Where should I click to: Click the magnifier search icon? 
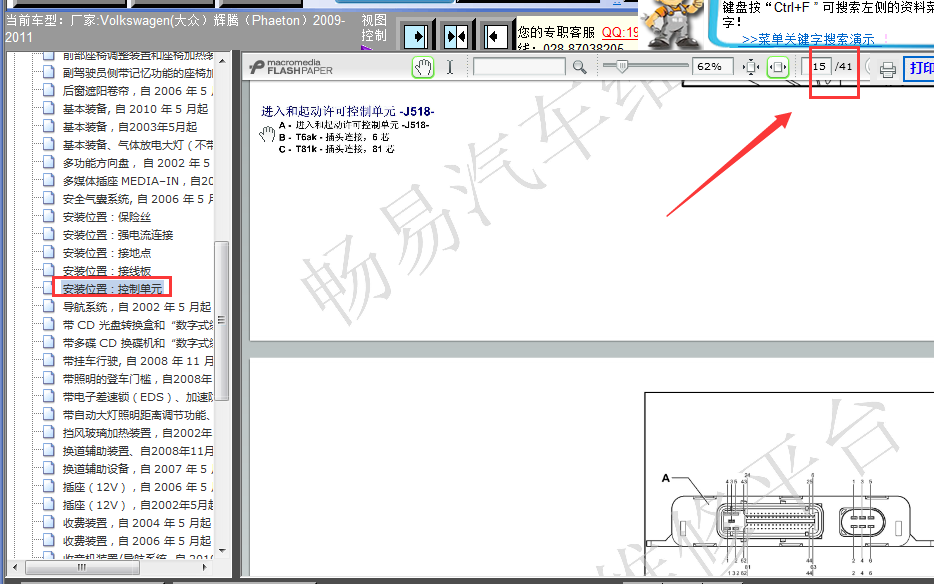point(580,67)
